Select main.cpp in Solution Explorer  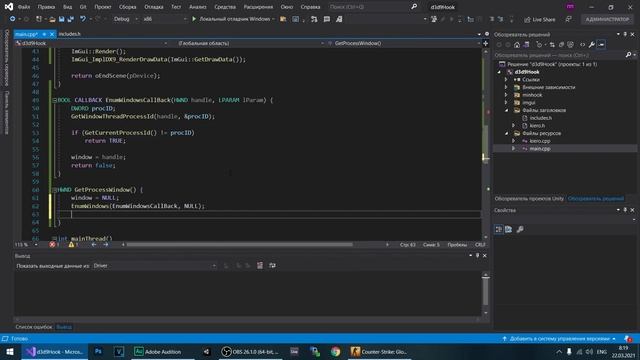tap(540, 149)
